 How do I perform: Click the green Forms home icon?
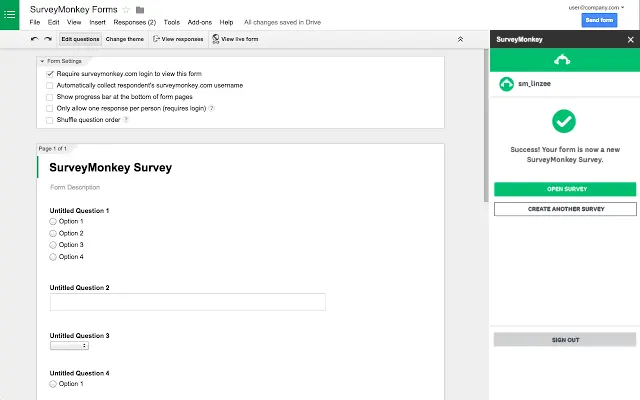[9, 15]
